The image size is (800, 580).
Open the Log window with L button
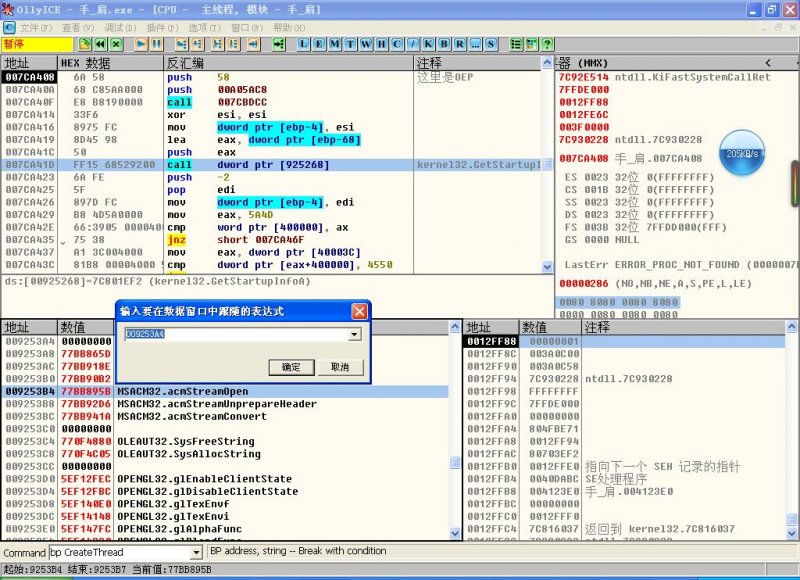pos(304,44)
